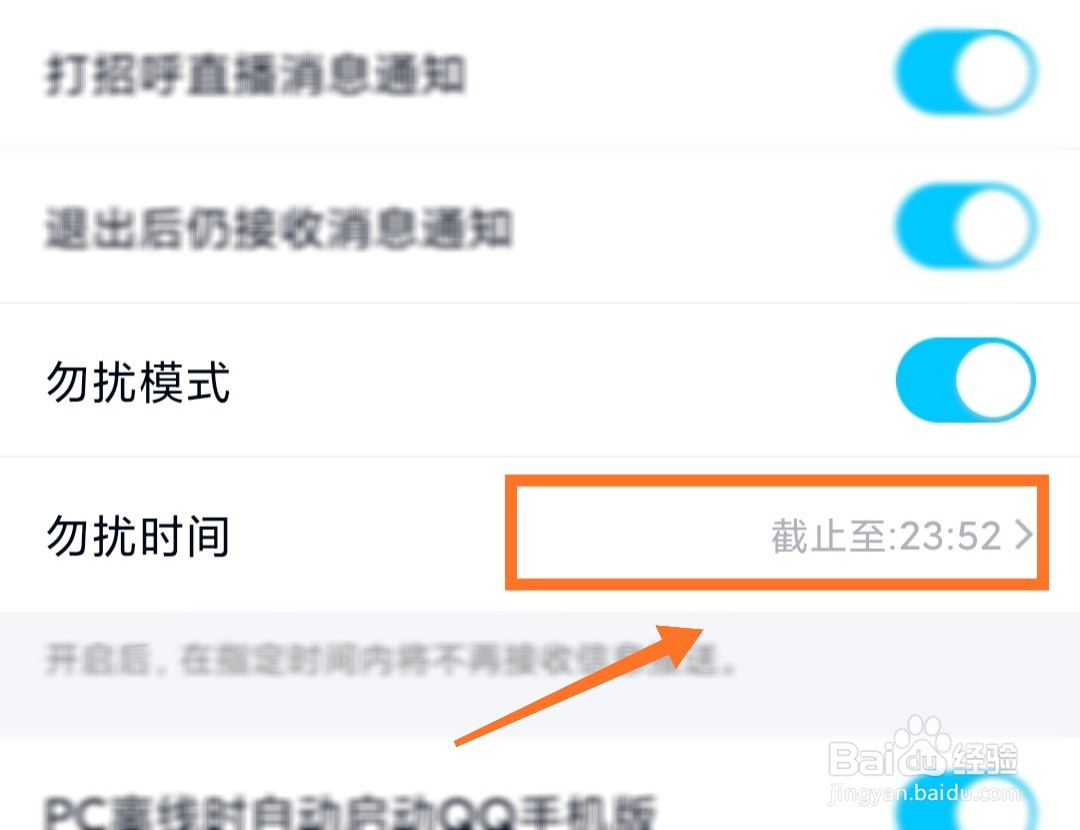
Task: Click the chevron arrow beside 23:52
Action: pyautogui.click(x=1024, y=535)
